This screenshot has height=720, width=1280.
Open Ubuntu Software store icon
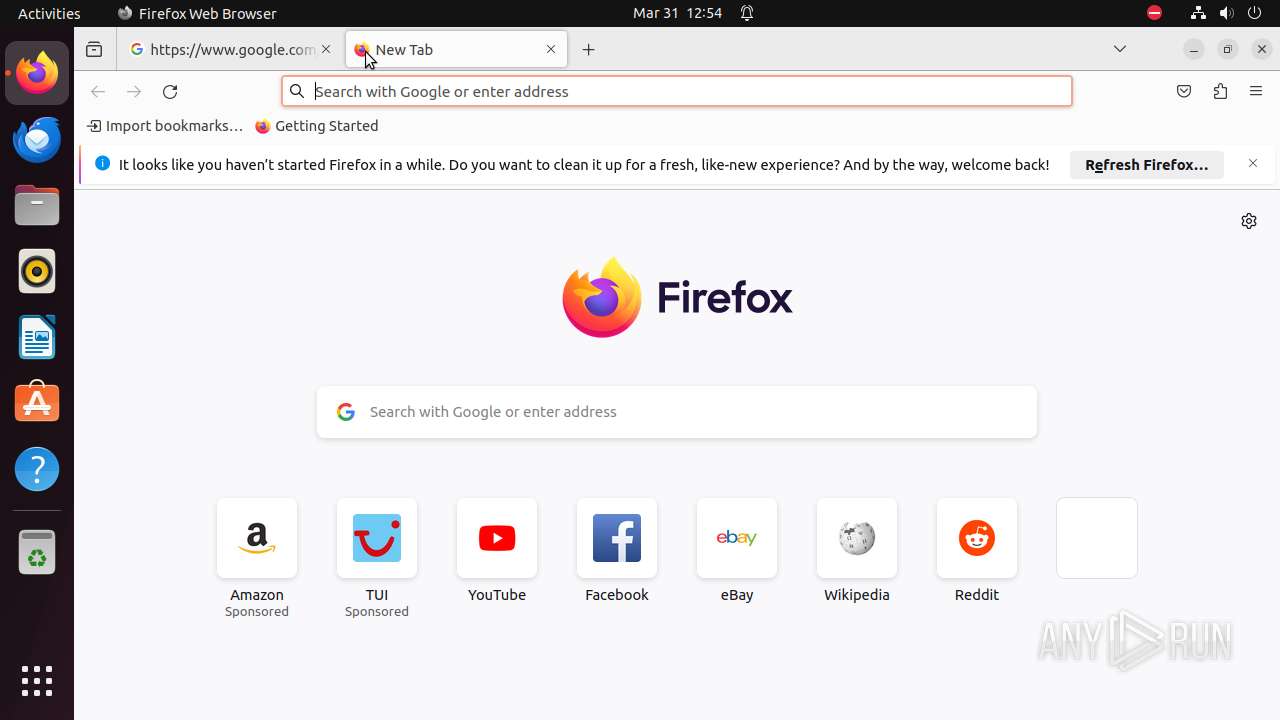37,403
